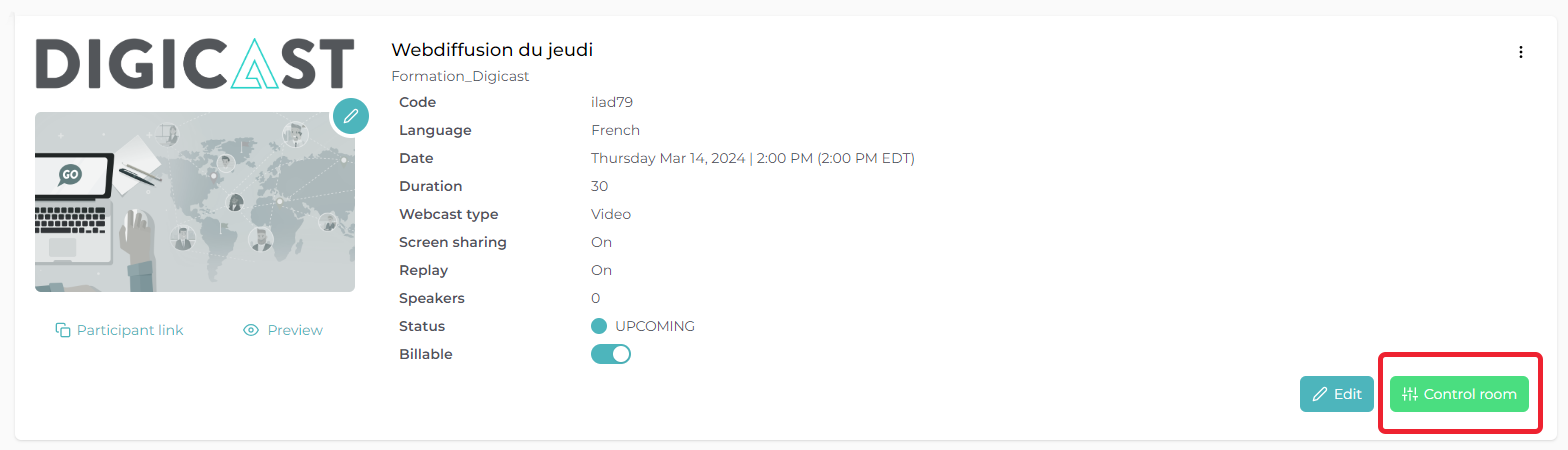Click the Formation_Digicast subtitle
Viewport: 1568px width, 450px height.
tap(460, 76)
